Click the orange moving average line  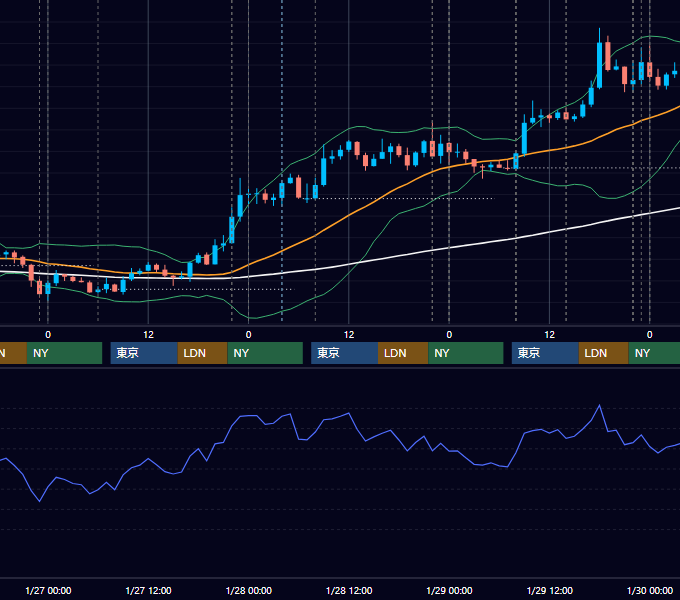[347, 216]
